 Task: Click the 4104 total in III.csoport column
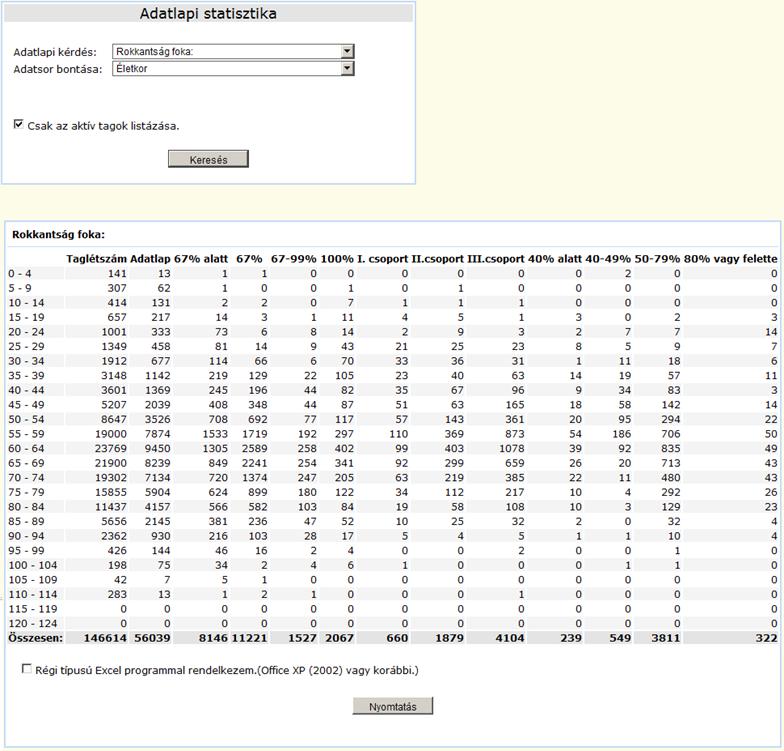[x=510, y=638]
